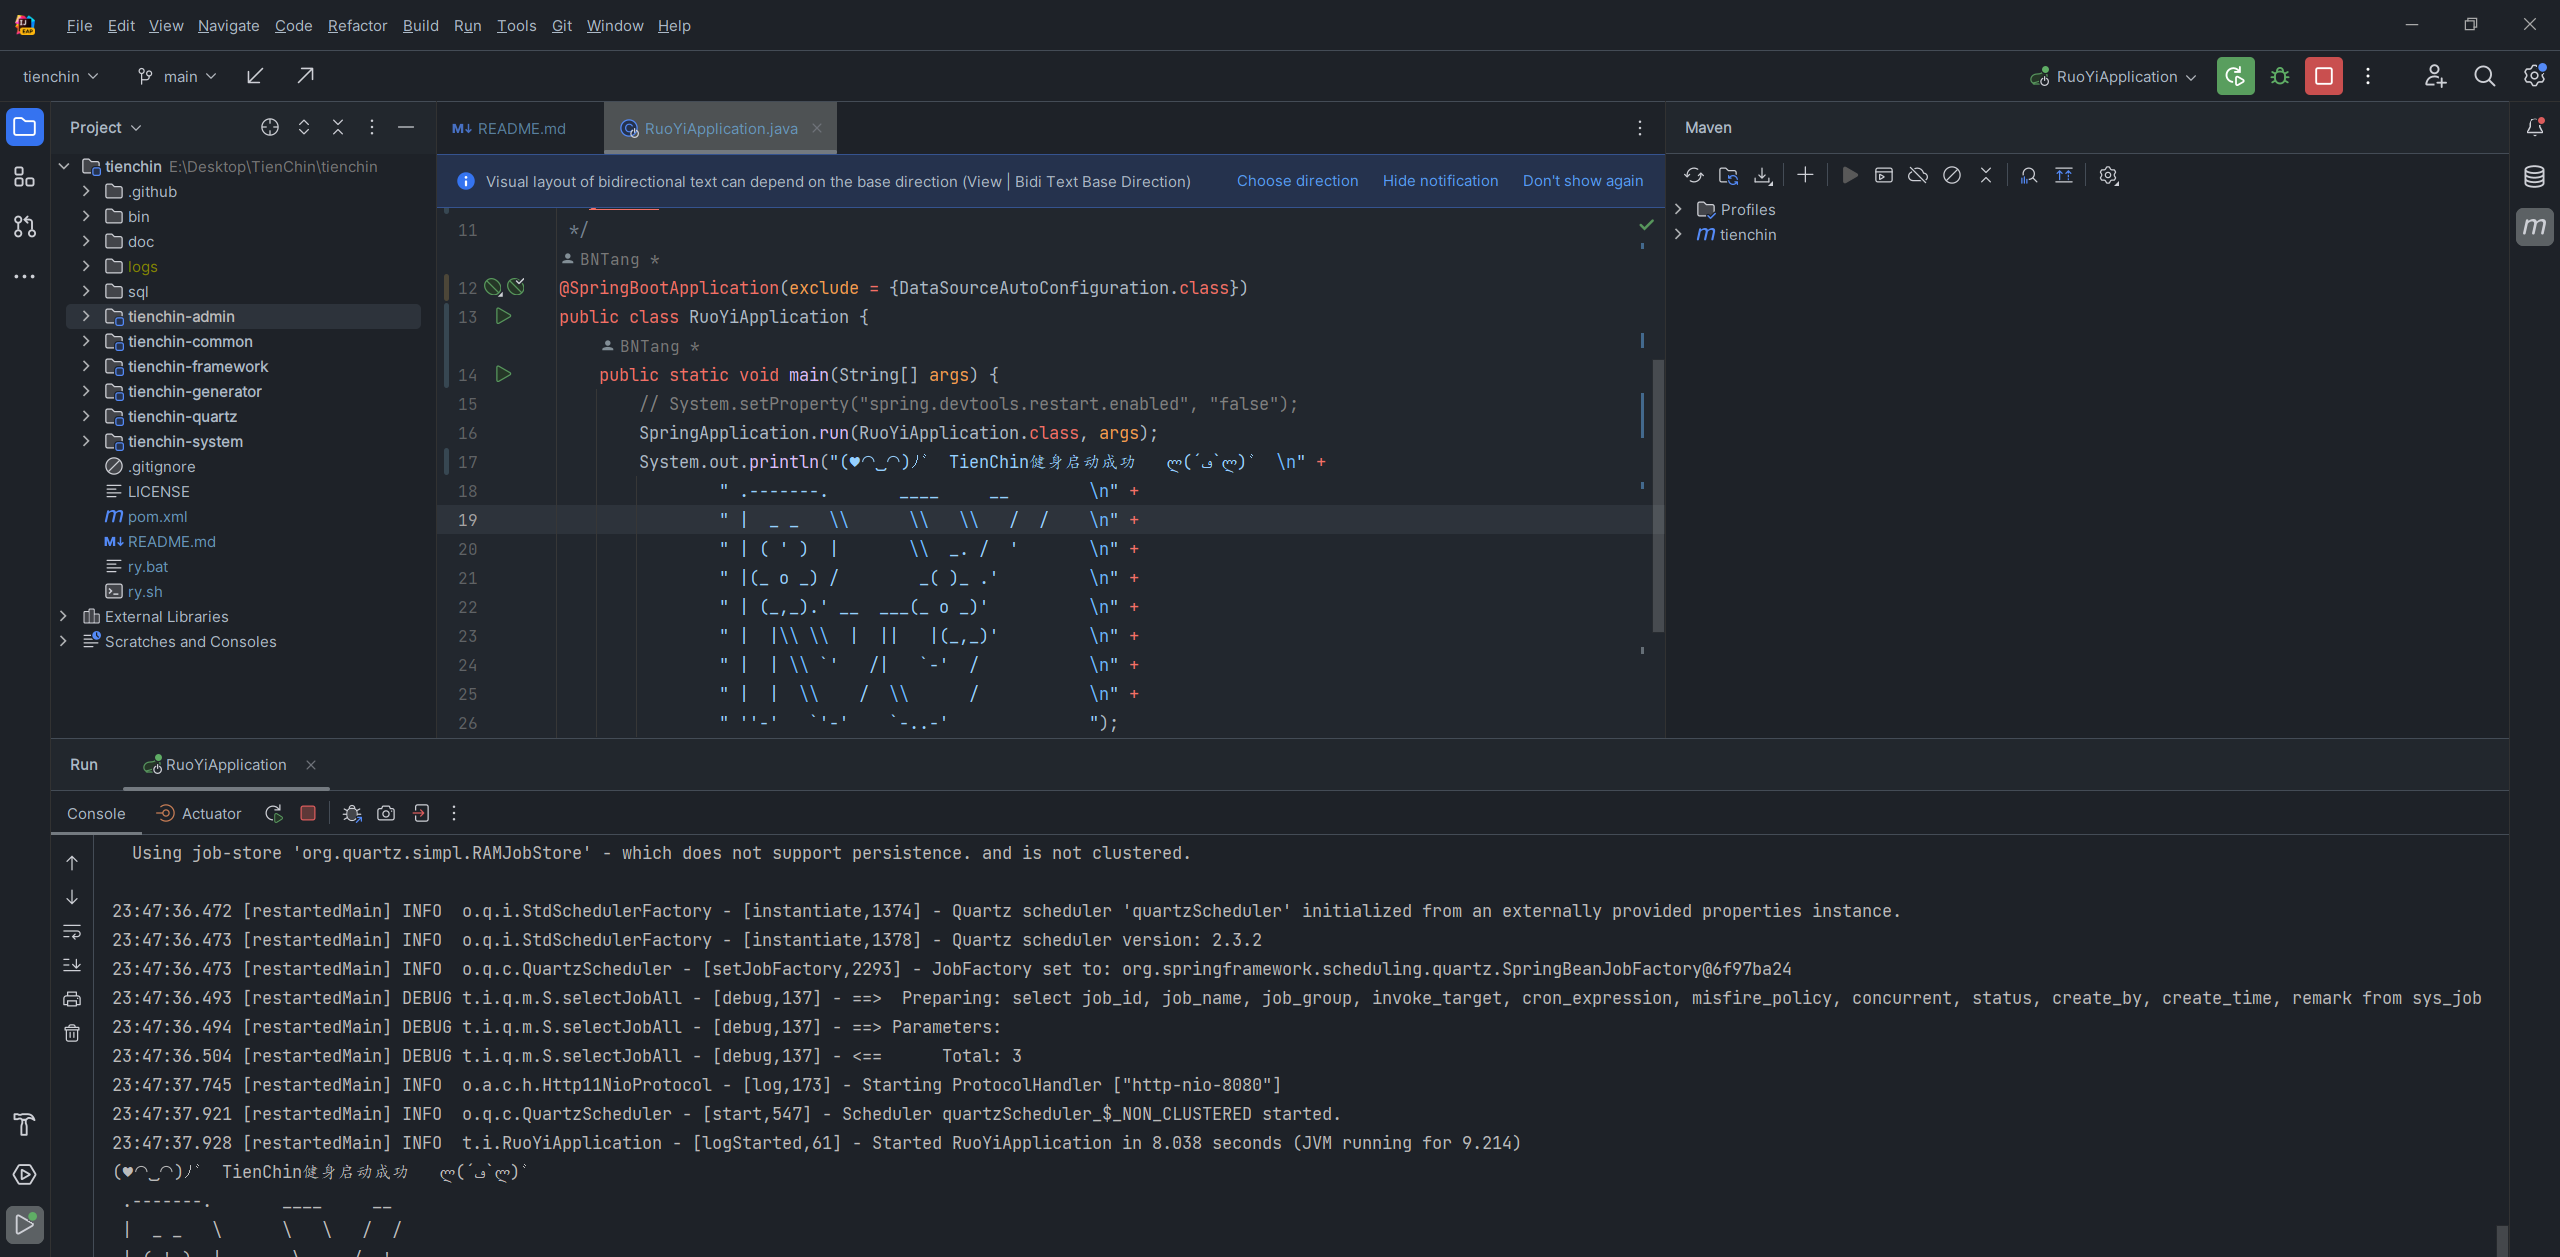2560x1257 pixels.
Task: Toggle scroll to end in console
Action: [72, 965]
